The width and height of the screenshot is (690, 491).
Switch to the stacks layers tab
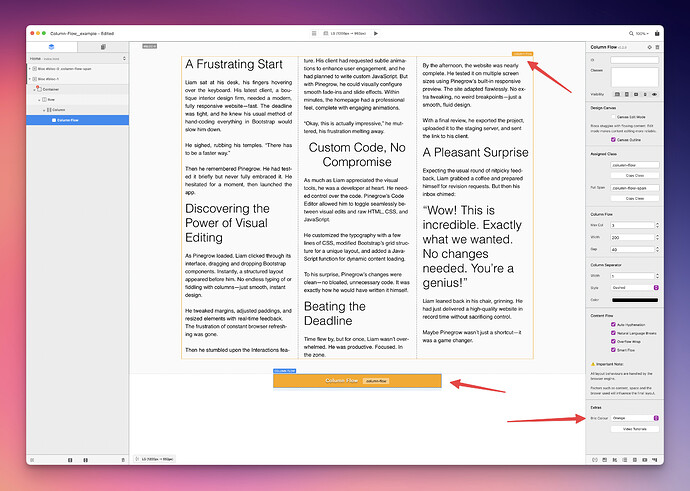pyautogui.click(x=53, y=47)
